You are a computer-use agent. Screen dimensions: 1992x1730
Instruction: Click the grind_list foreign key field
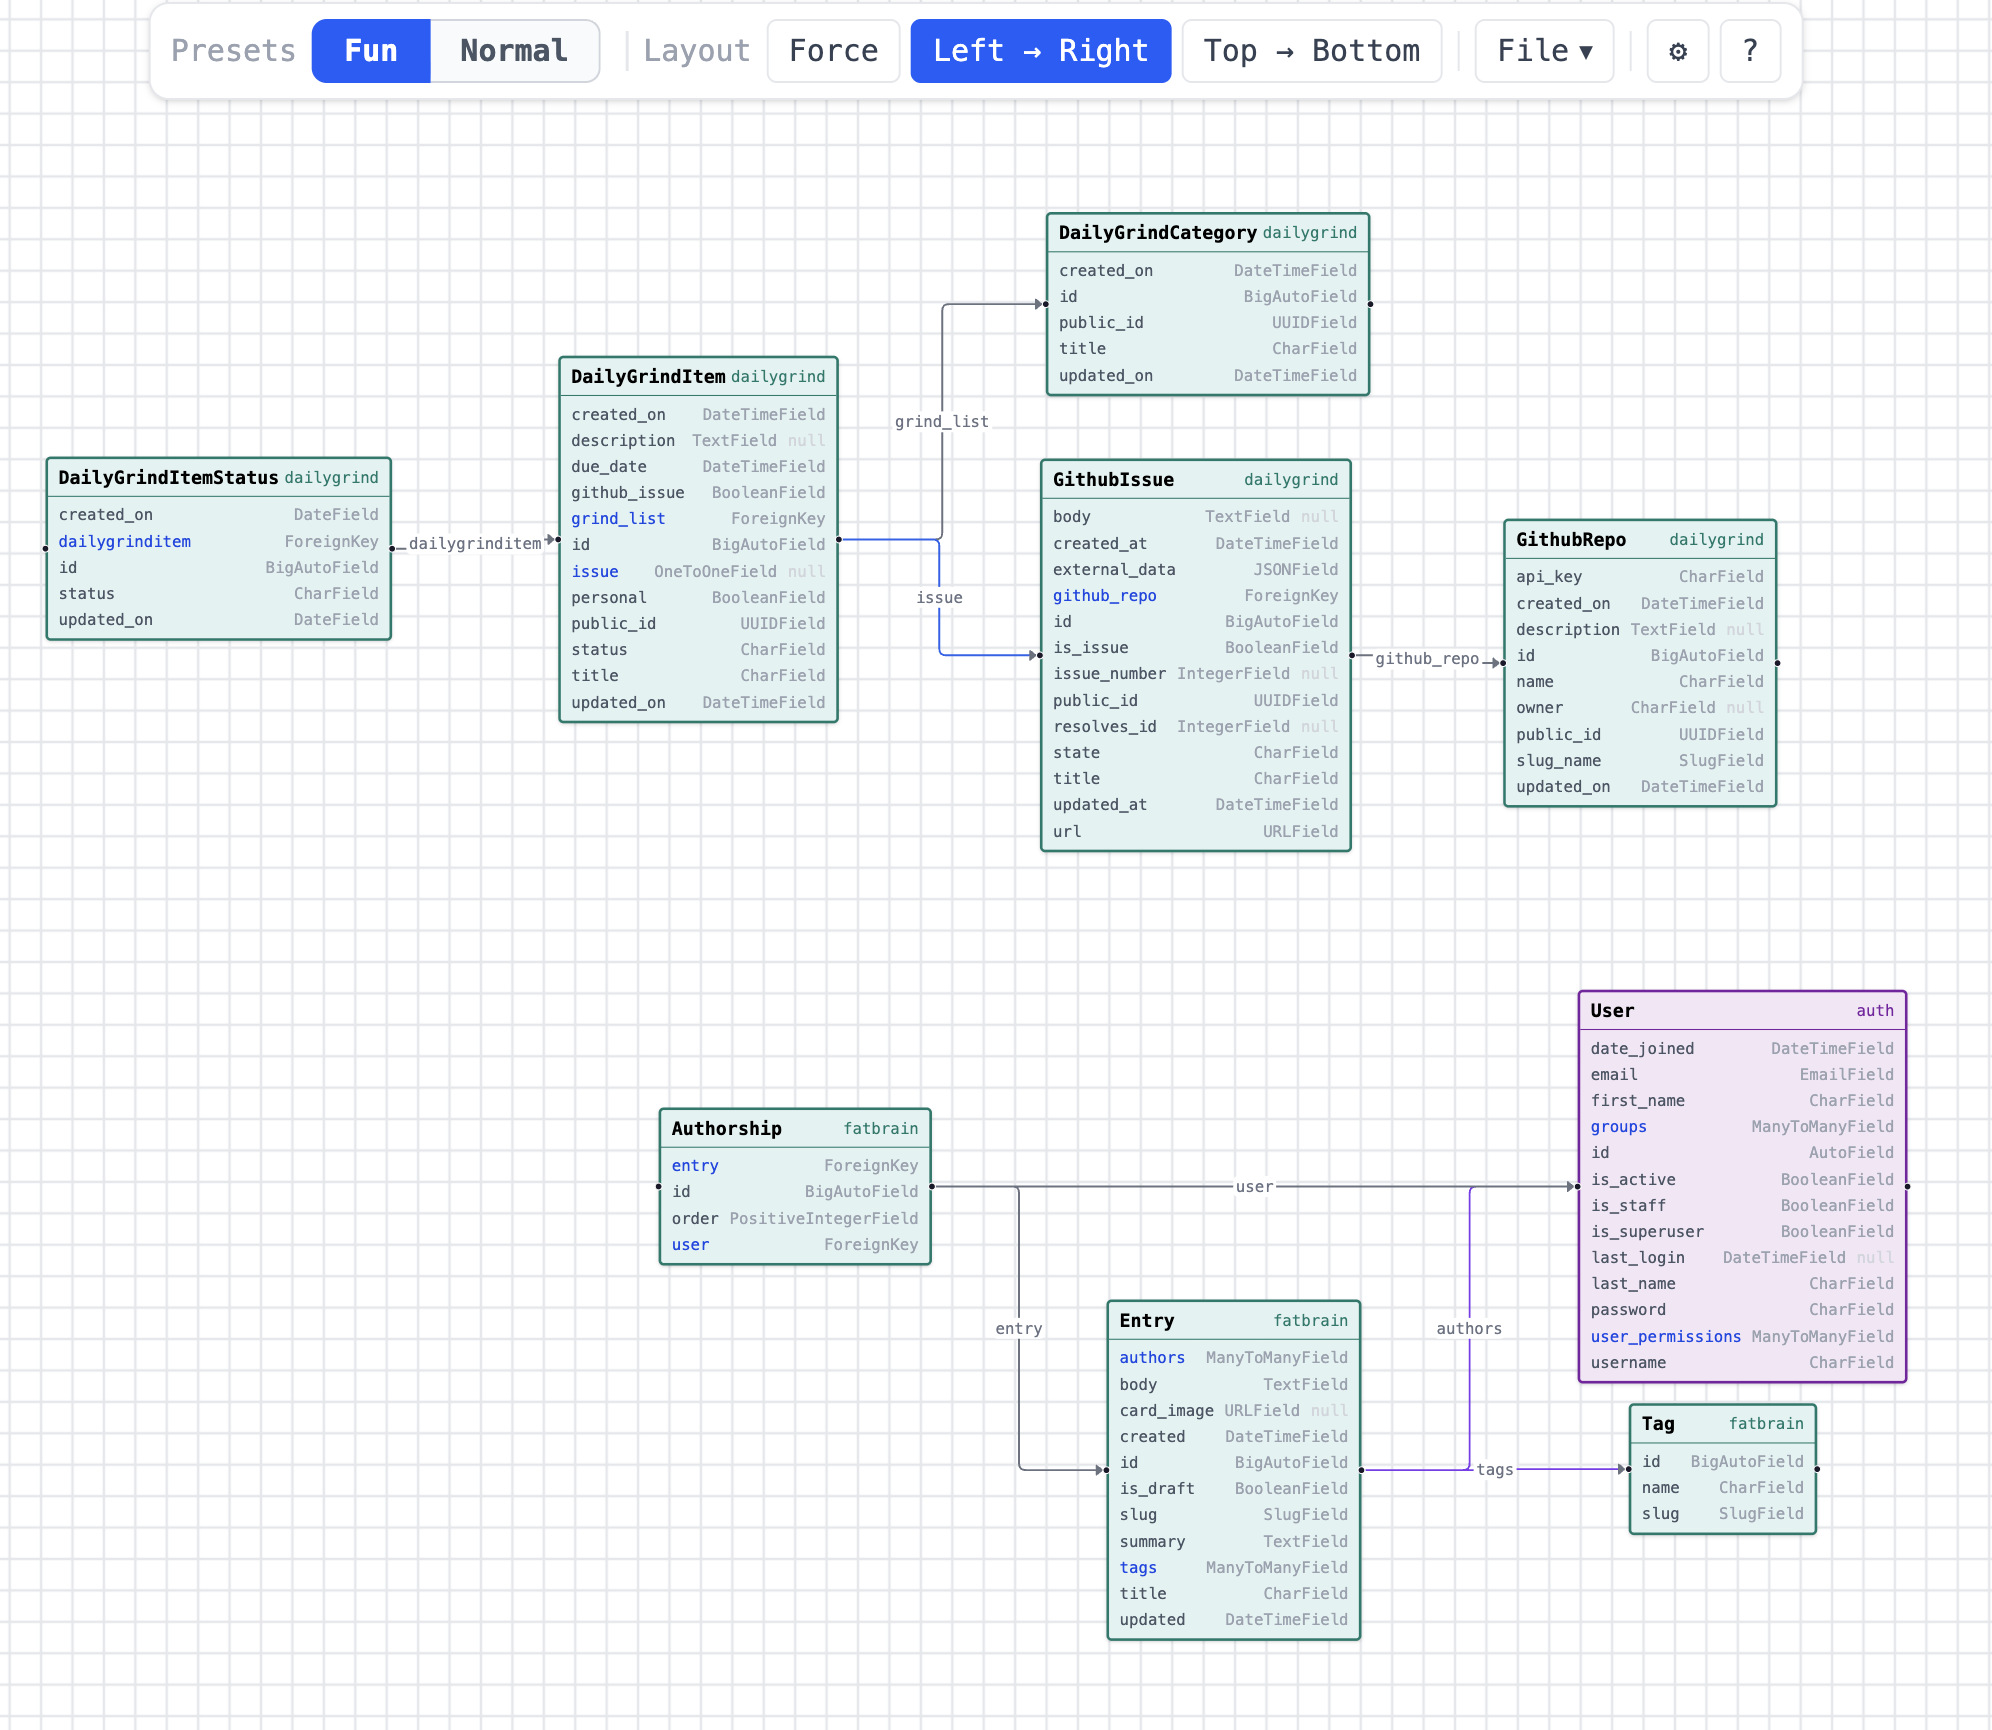618,519
